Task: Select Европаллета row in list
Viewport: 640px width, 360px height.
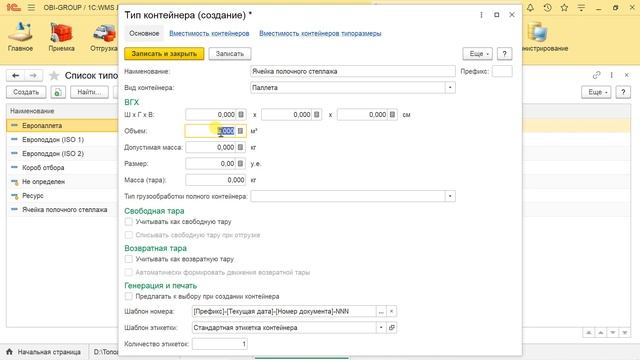Action: click(62, 125)
